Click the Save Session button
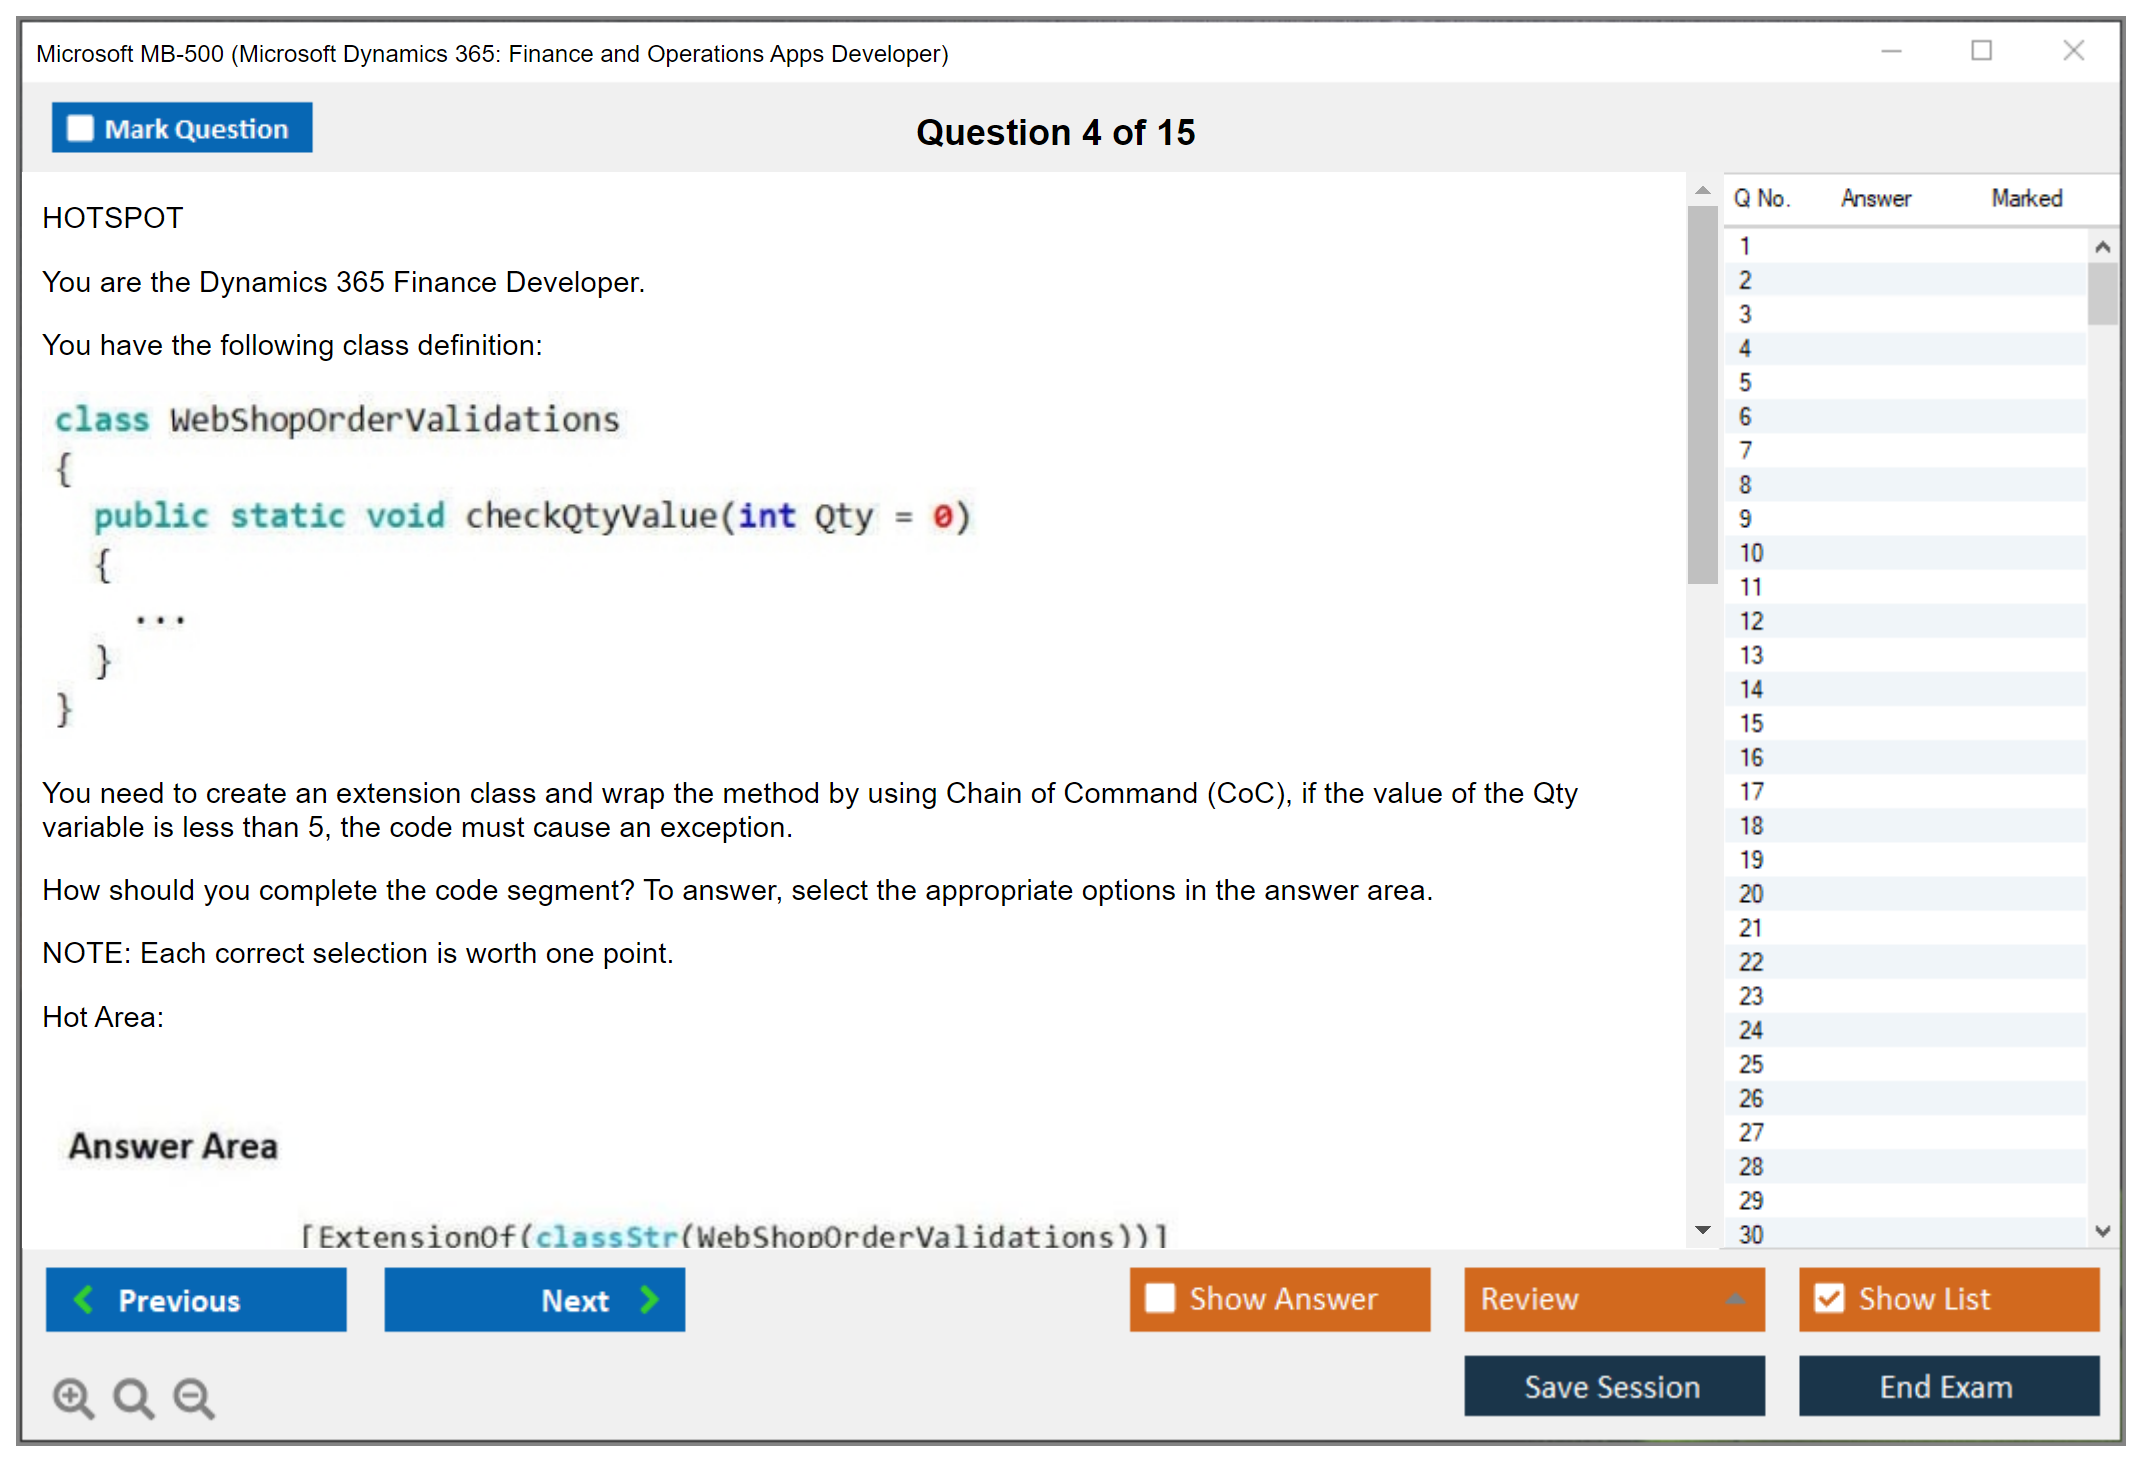Screen dimensions: 2150x1470 click(x=1613, y=1386)
